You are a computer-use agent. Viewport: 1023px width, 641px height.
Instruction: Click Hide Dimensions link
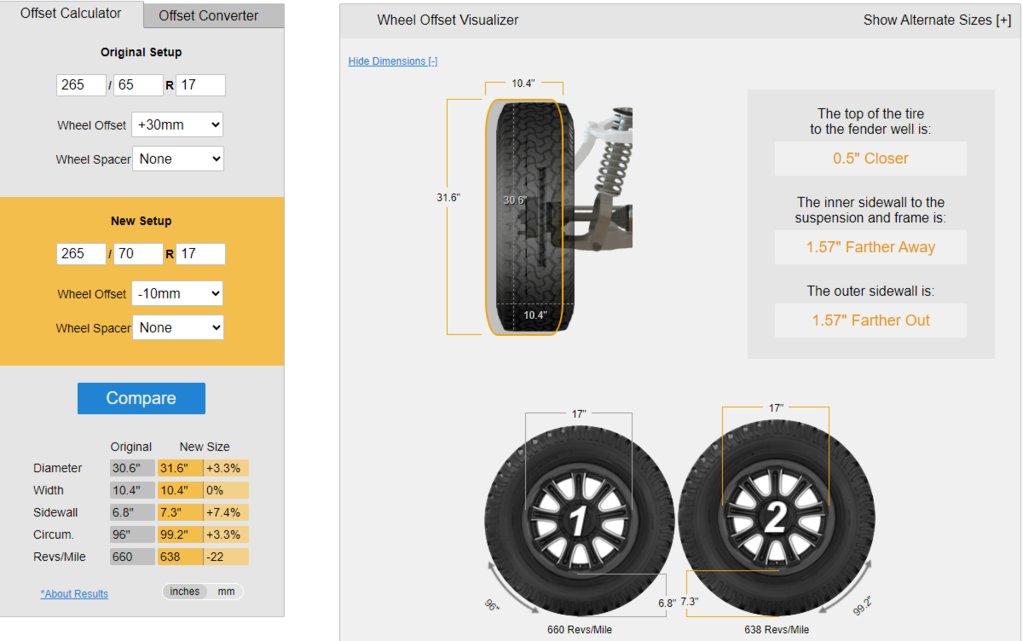pos(393,61)
